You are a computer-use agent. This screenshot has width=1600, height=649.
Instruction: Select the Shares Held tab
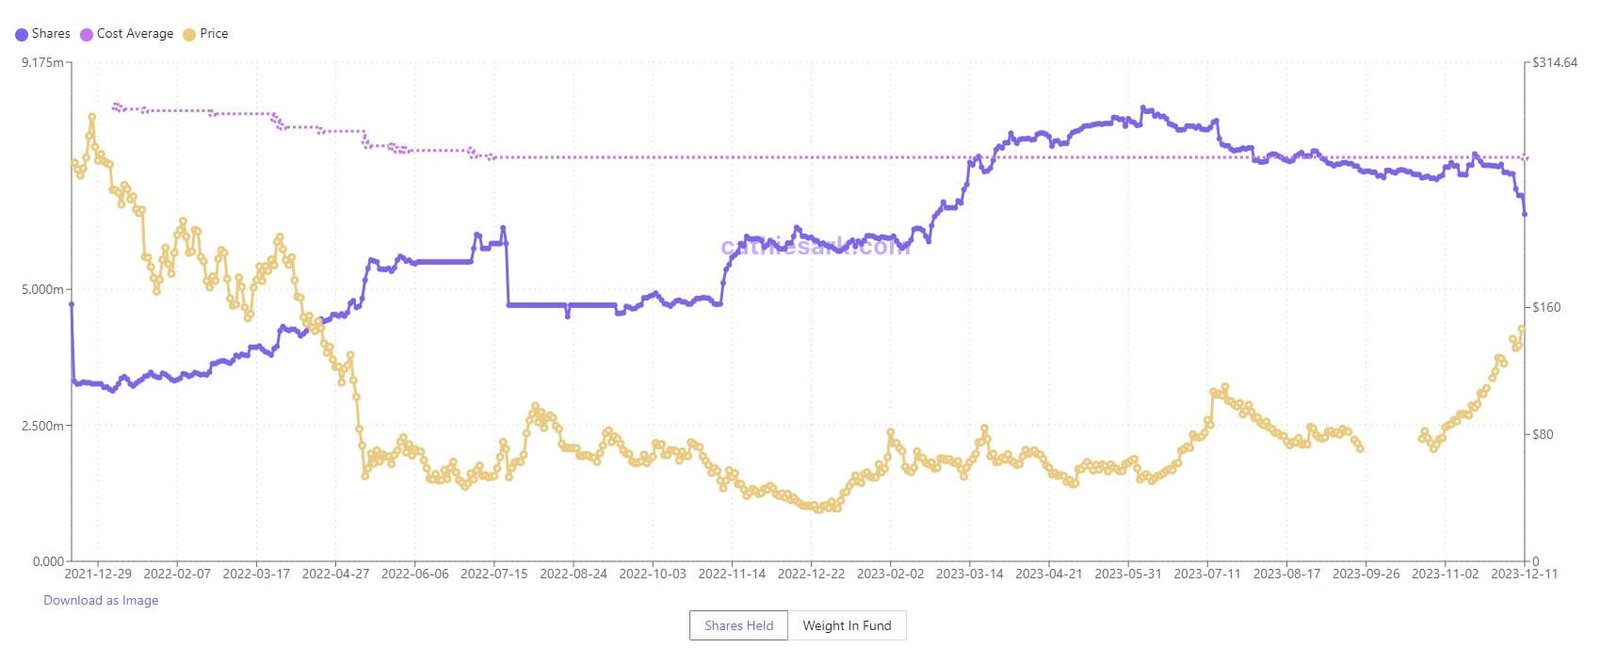(738, 625)
